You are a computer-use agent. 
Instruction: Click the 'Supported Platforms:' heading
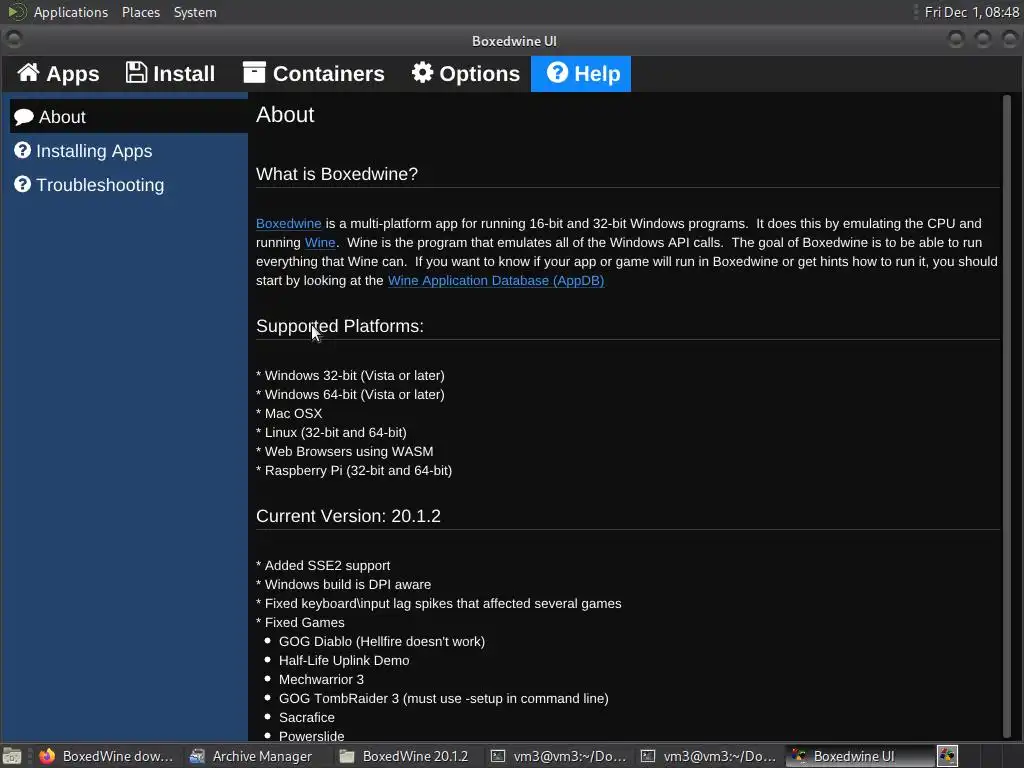coord(340,326)
